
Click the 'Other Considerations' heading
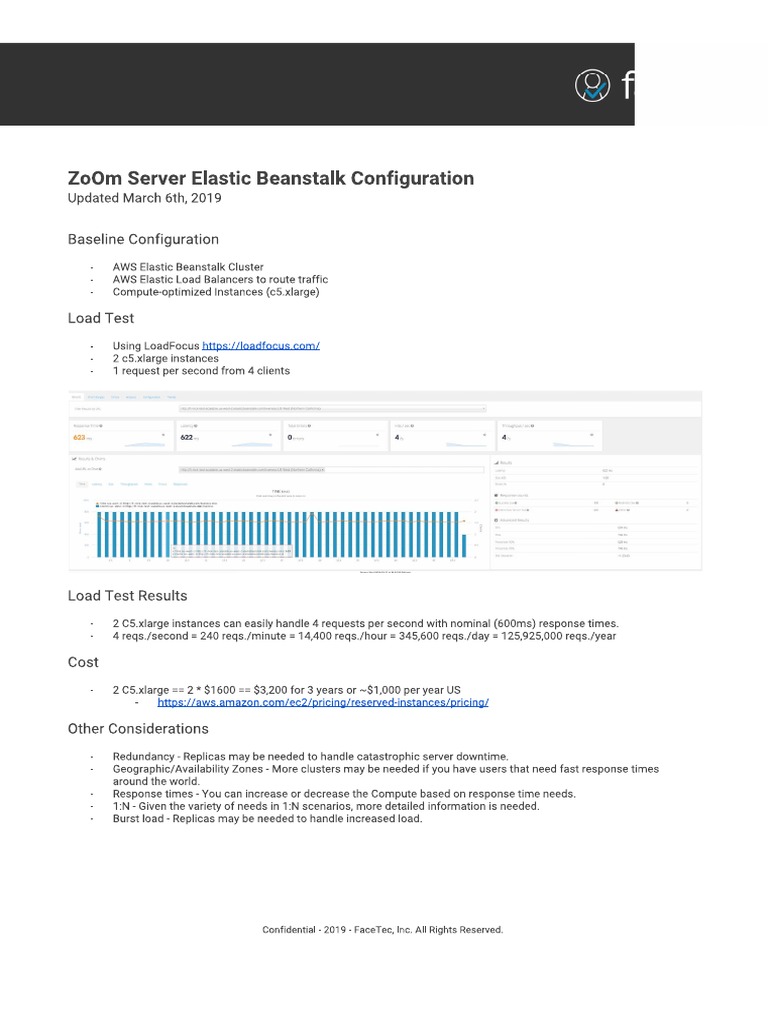138,729
